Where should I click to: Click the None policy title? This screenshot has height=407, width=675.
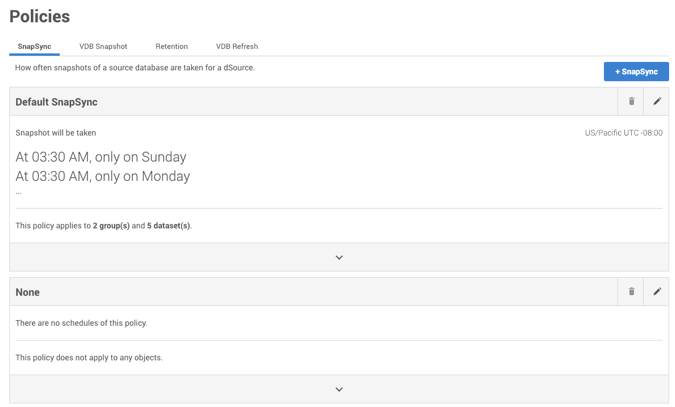point(28,292)
